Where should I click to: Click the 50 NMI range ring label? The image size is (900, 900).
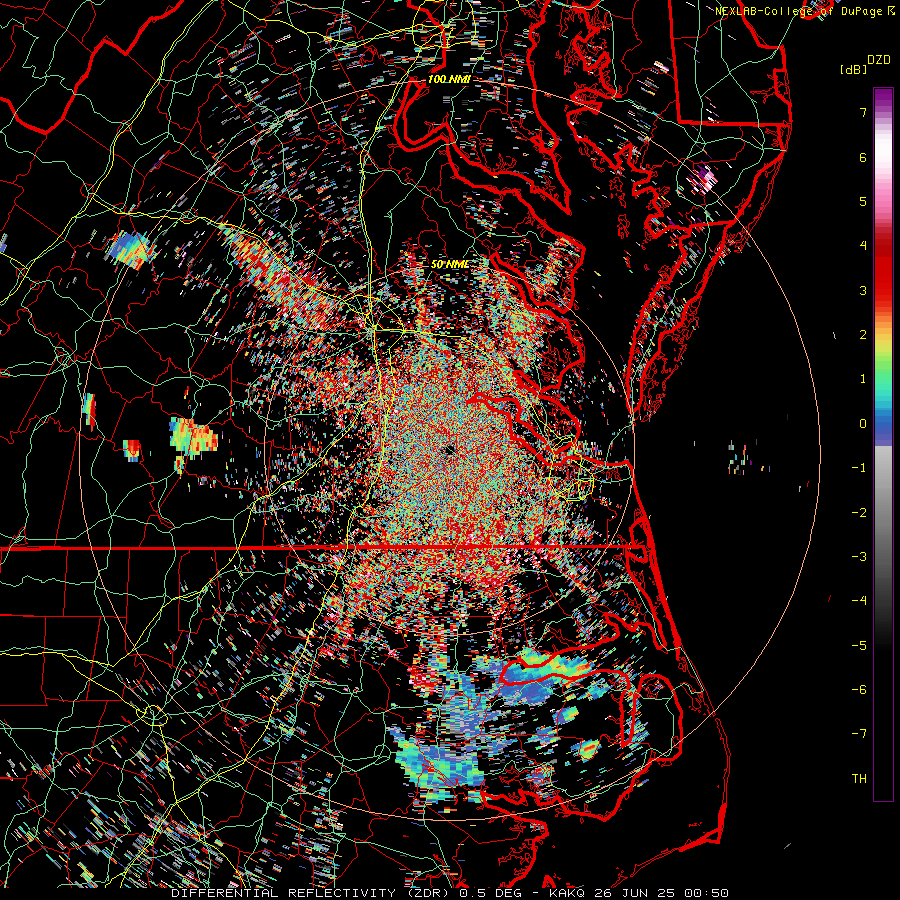(x=449, y=264)
